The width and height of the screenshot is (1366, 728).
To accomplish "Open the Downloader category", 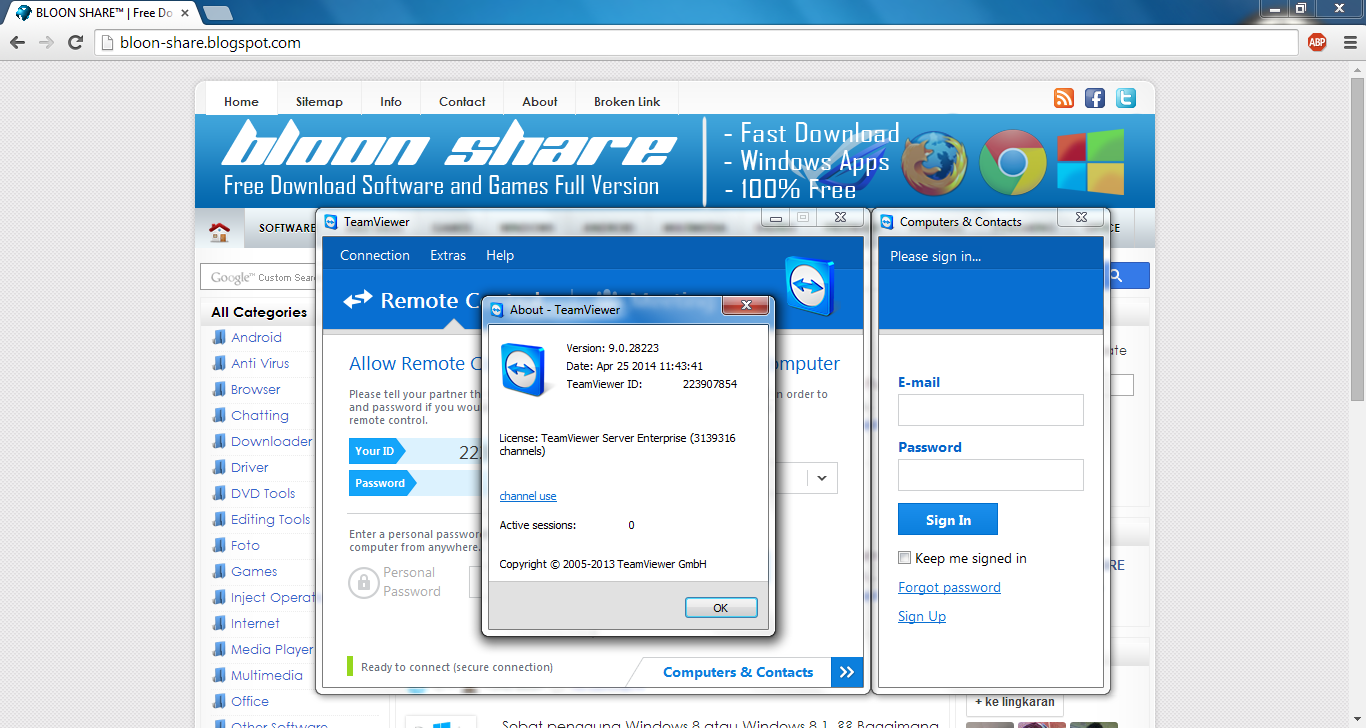I will coord(272,441).
